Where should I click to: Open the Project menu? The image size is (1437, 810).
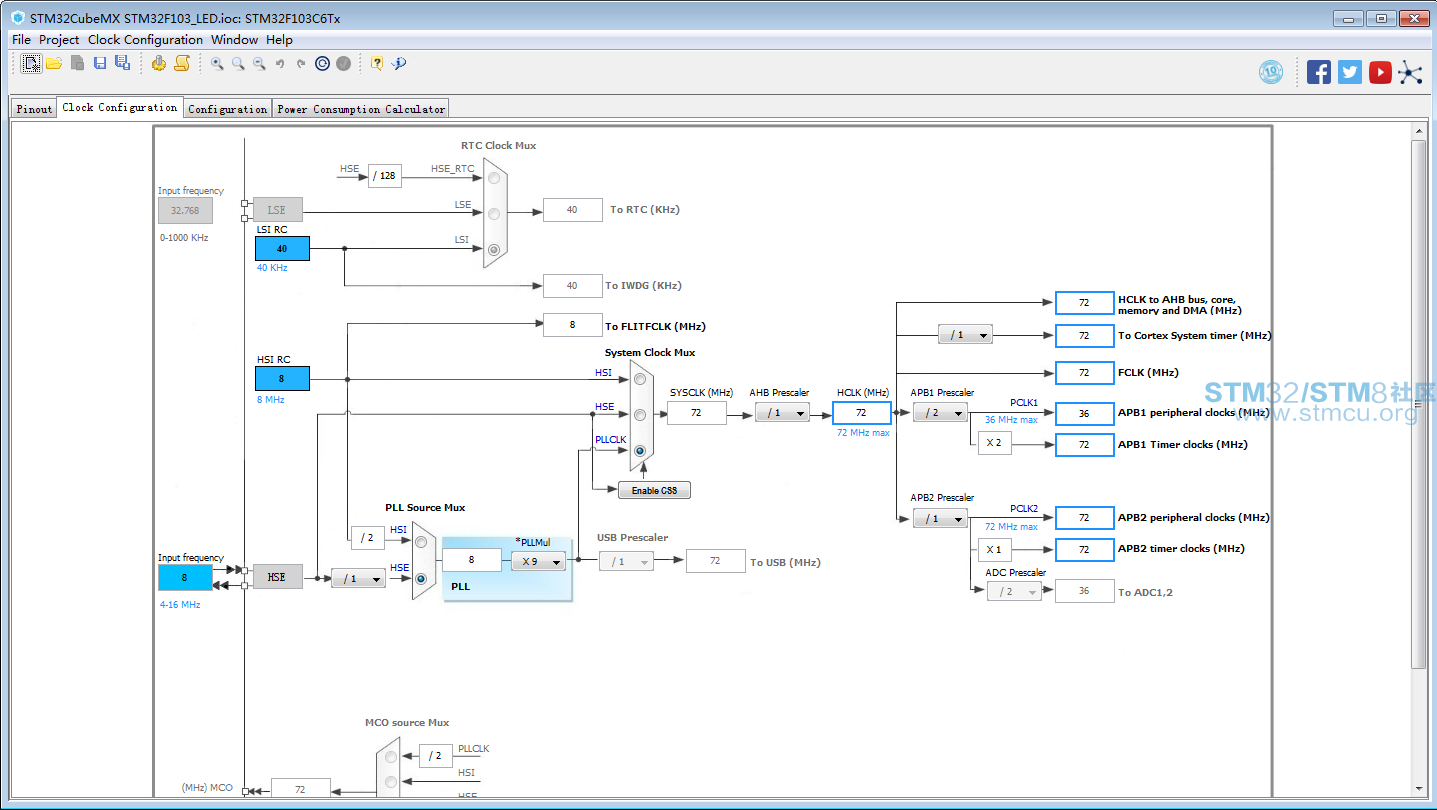pyautogui.click(x=59, y=40)
